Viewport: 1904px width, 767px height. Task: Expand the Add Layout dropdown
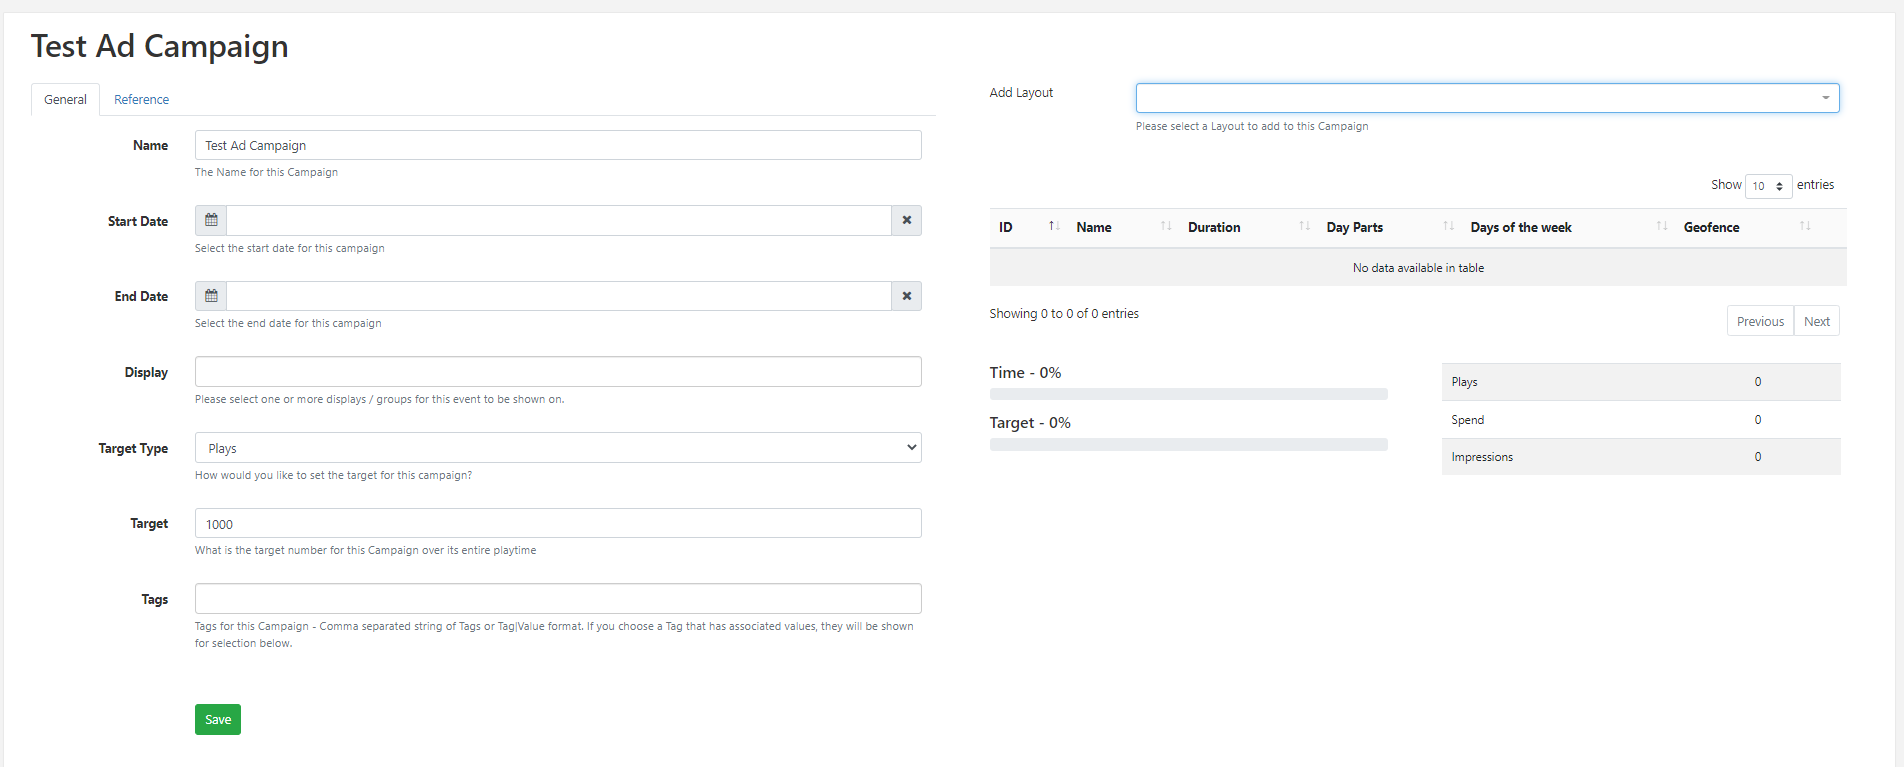(1487, 98)
